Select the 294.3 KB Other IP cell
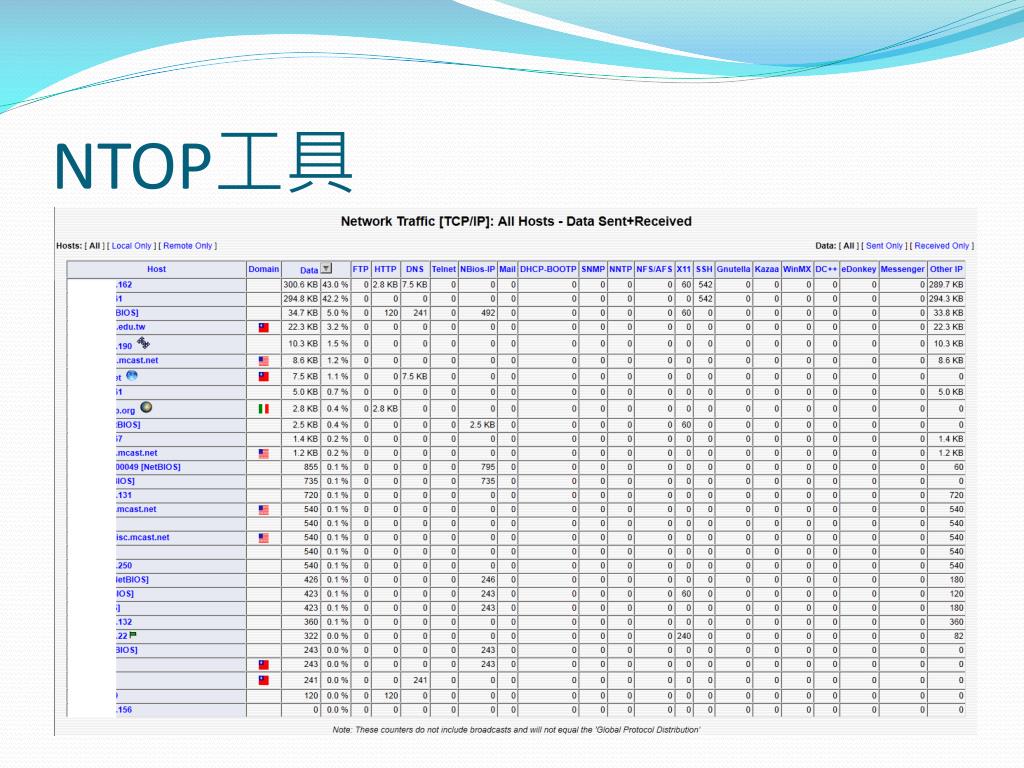The height and width of the screenshot is (768, 1024). click(x=946, y=299)
